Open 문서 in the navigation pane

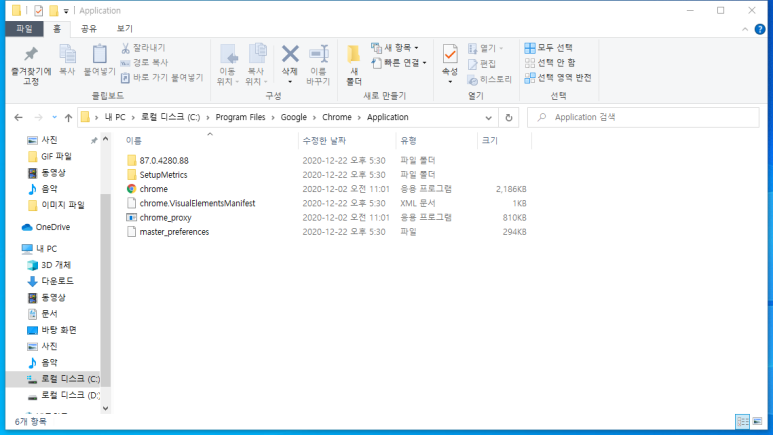tap(49, 314)
